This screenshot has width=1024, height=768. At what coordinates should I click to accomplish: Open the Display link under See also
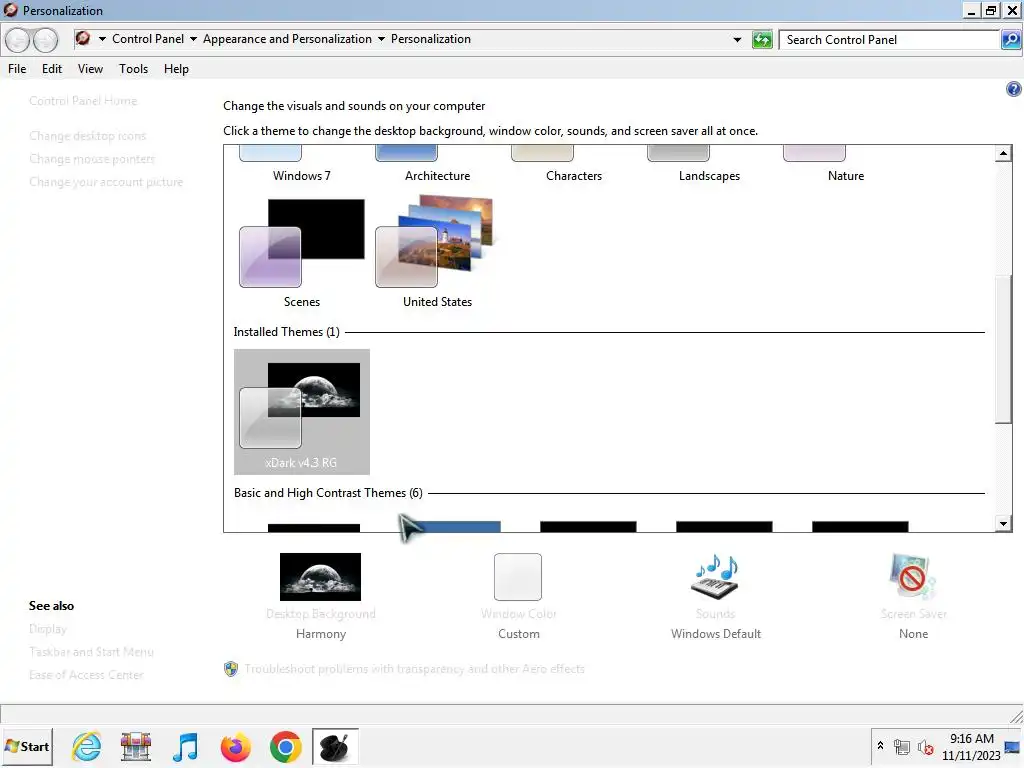[x=48, y=629]
